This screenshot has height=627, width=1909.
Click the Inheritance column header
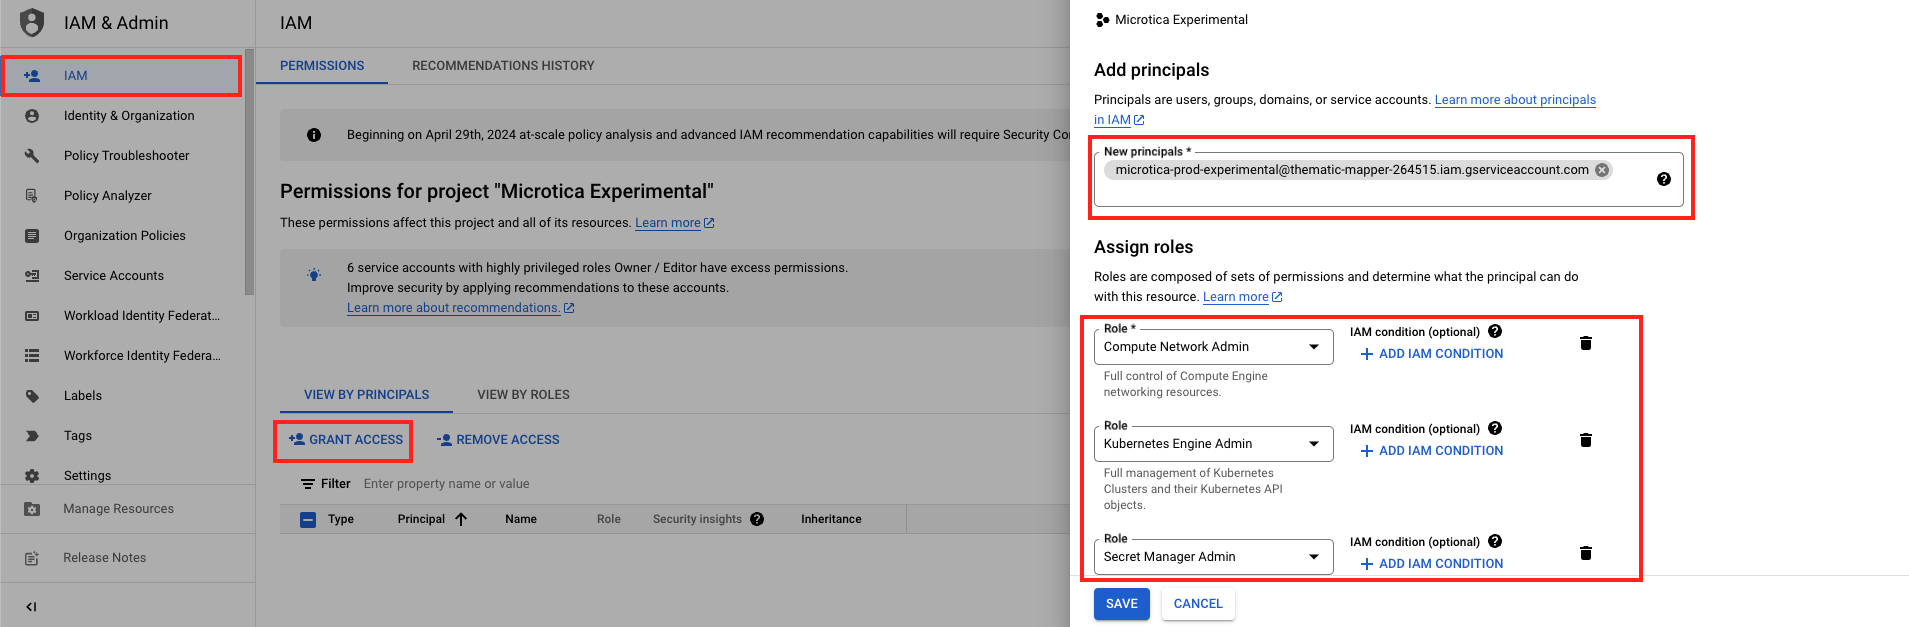(x=831, y=519)
